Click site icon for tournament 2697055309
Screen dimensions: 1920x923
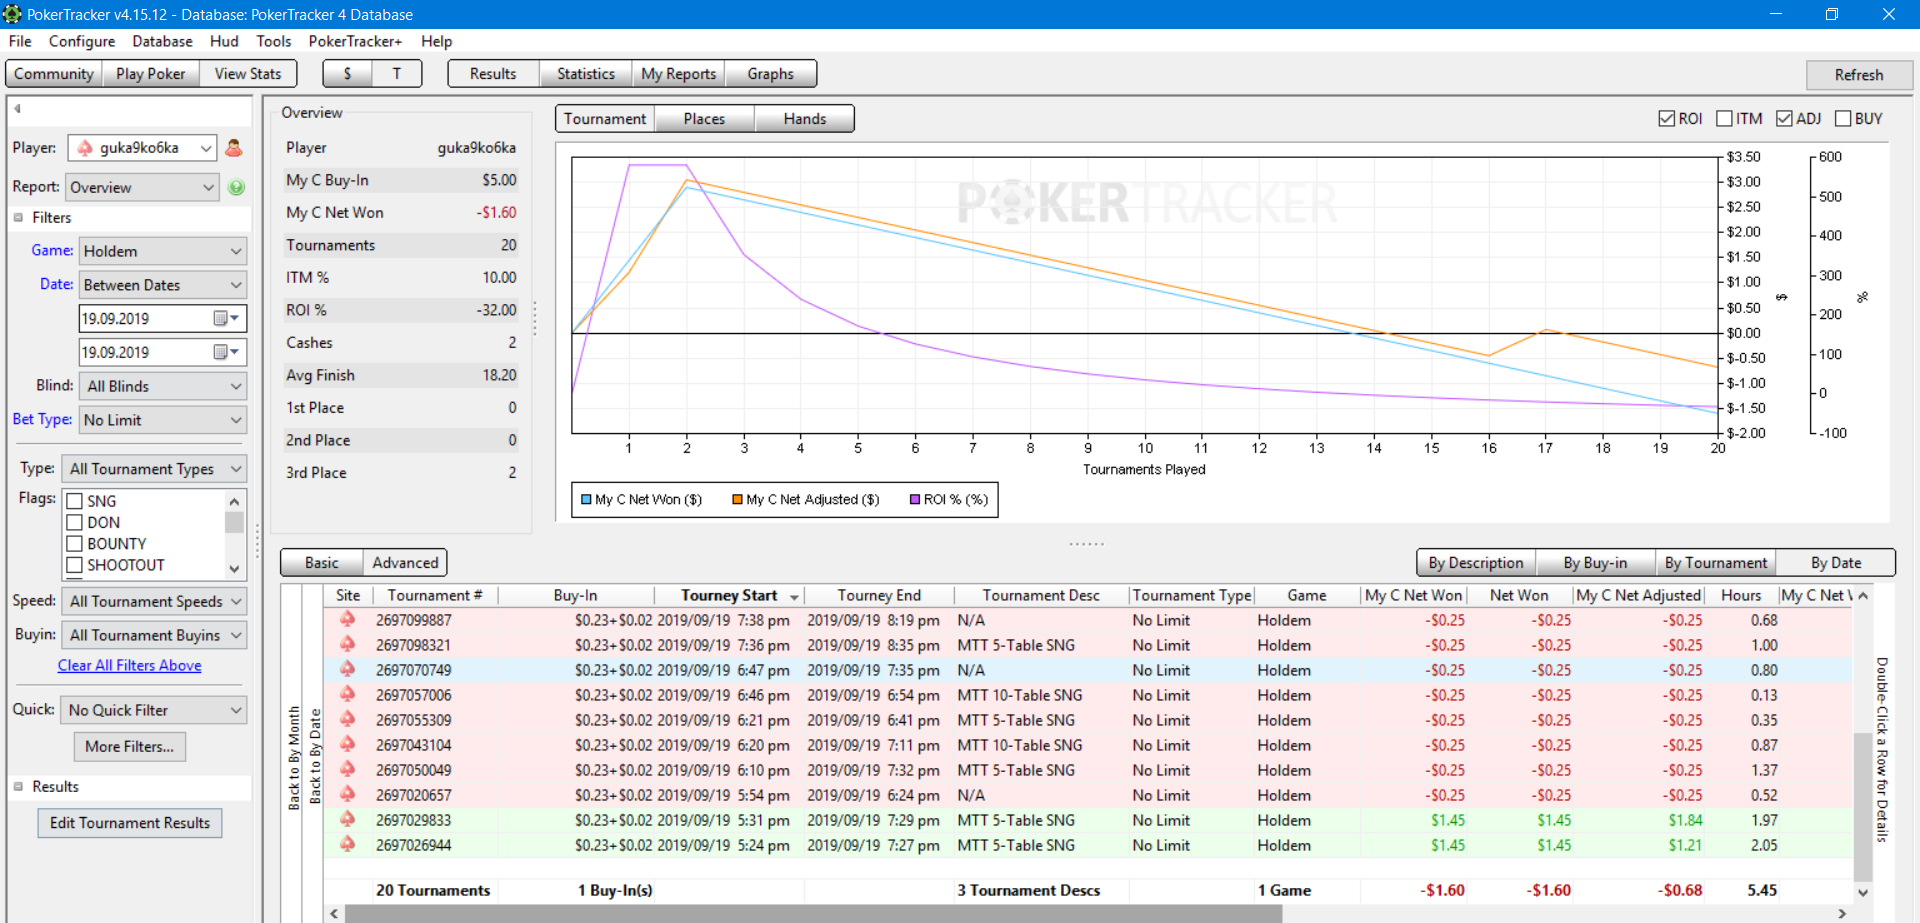tap(347, 720)
